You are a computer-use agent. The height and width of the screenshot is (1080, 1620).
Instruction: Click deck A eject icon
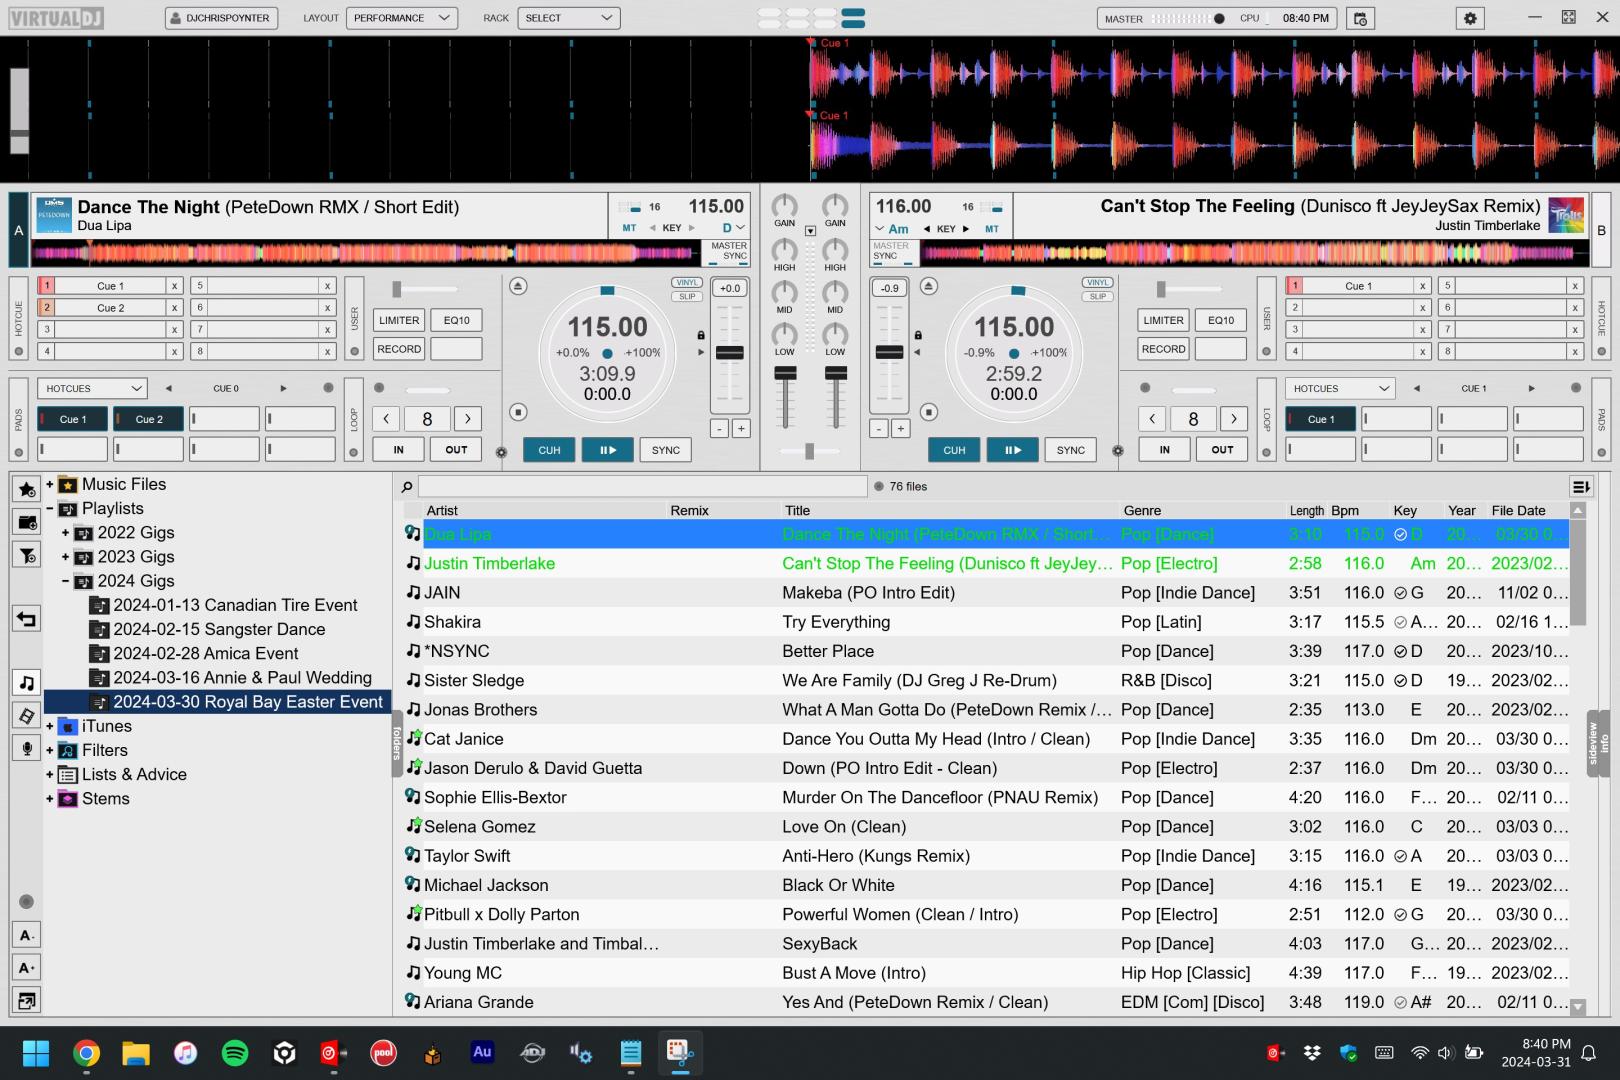[x=518, y=287]
